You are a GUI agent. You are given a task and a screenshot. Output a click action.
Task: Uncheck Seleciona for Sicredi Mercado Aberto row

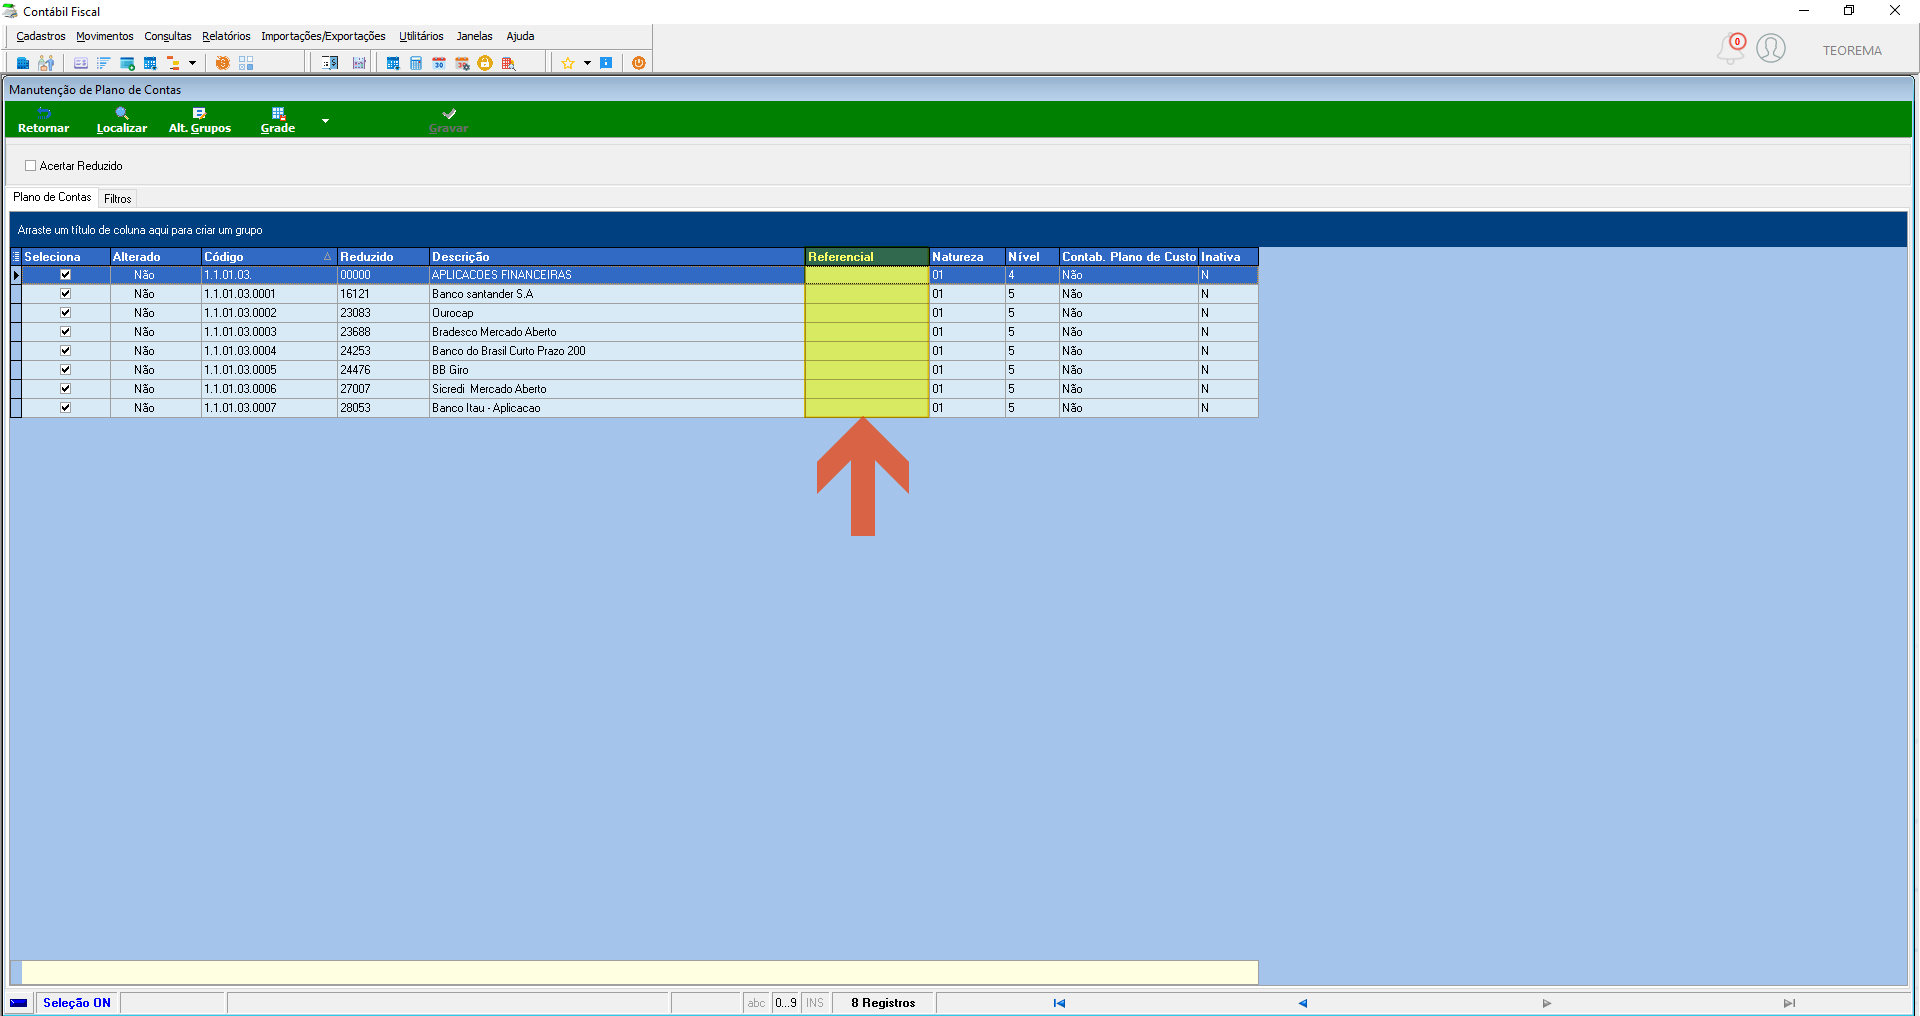(66, 389)
